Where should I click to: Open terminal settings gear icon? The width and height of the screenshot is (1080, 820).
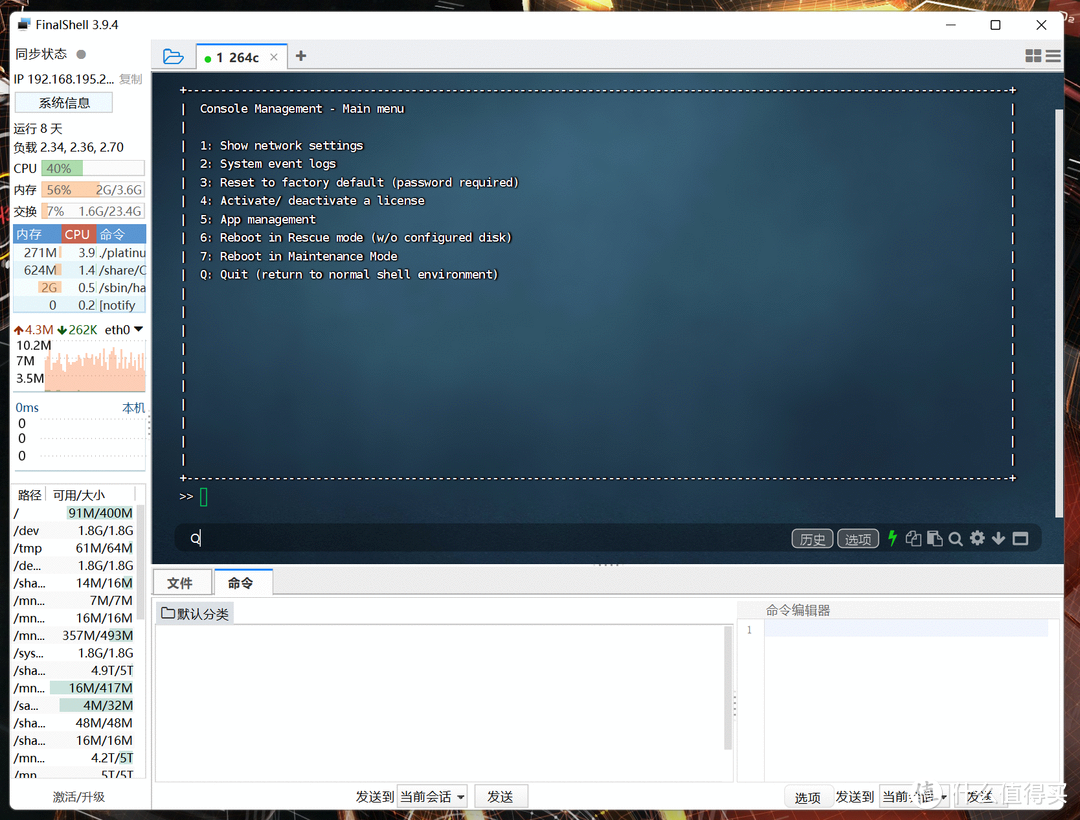(977, 538)
